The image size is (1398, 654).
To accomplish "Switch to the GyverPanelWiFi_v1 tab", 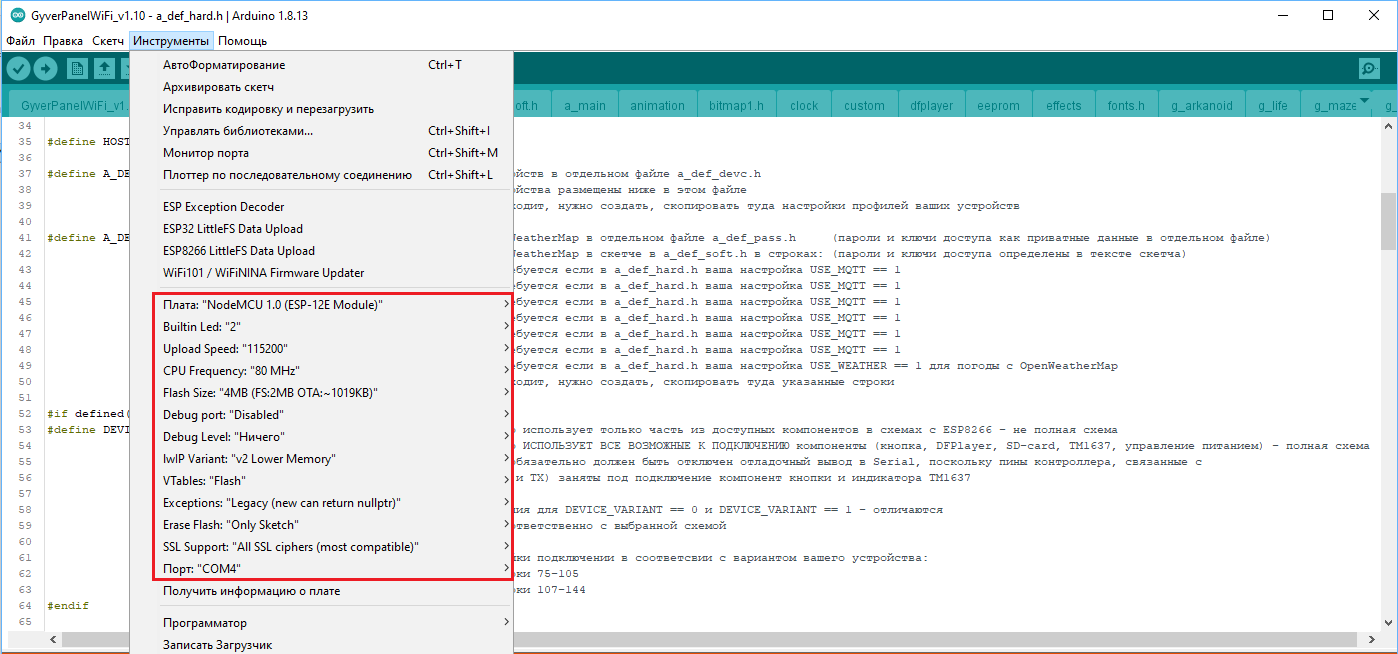I will [x=70, y=105].
